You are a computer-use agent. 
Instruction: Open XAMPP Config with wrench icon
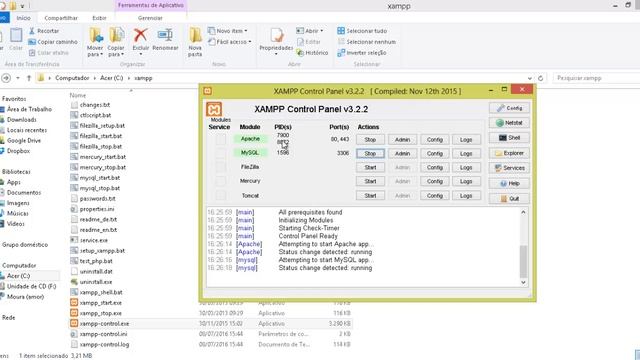pos(509,108)
